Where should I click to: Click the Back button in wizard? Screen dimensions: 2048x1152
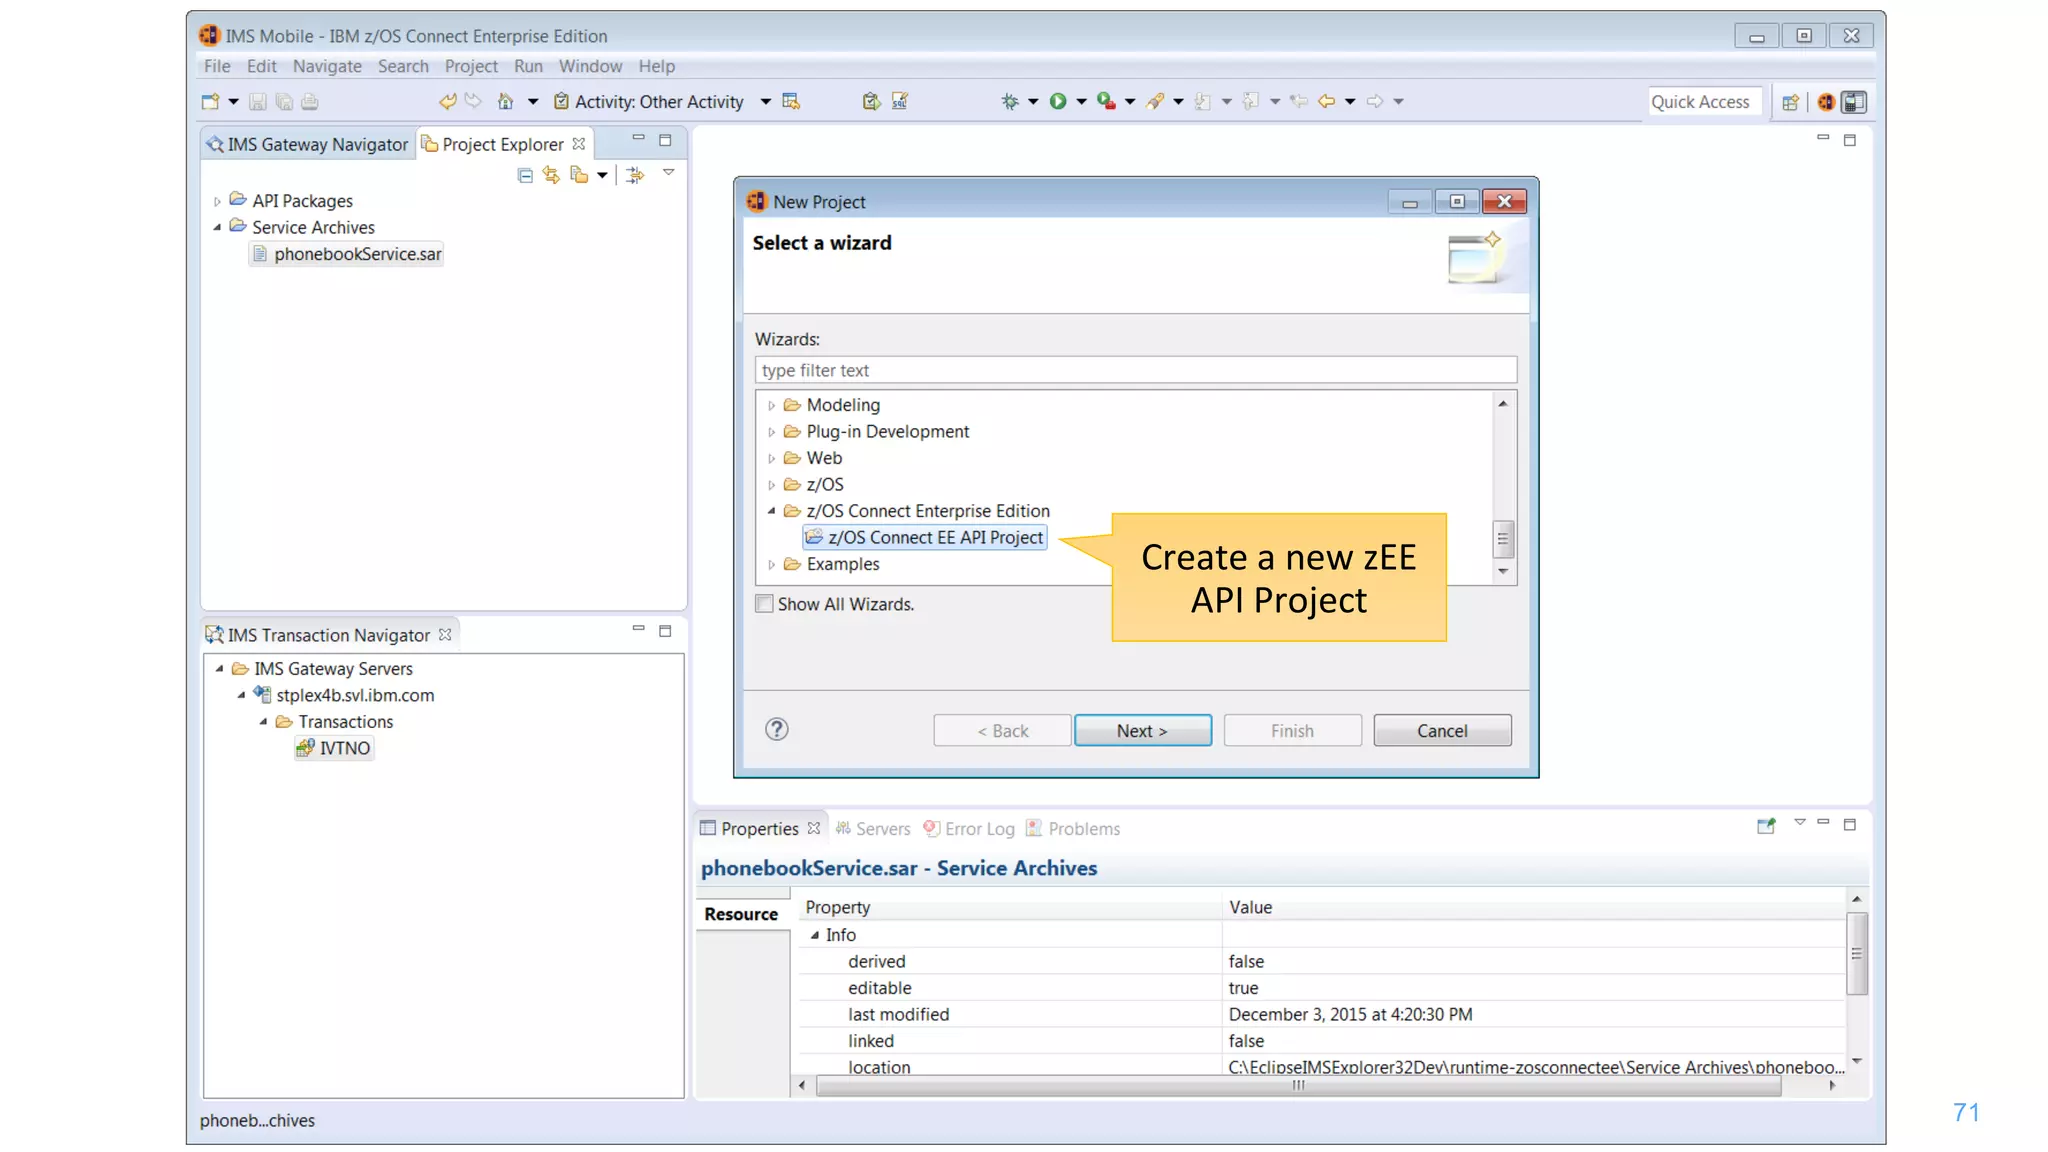click(x=1002, y=730)
